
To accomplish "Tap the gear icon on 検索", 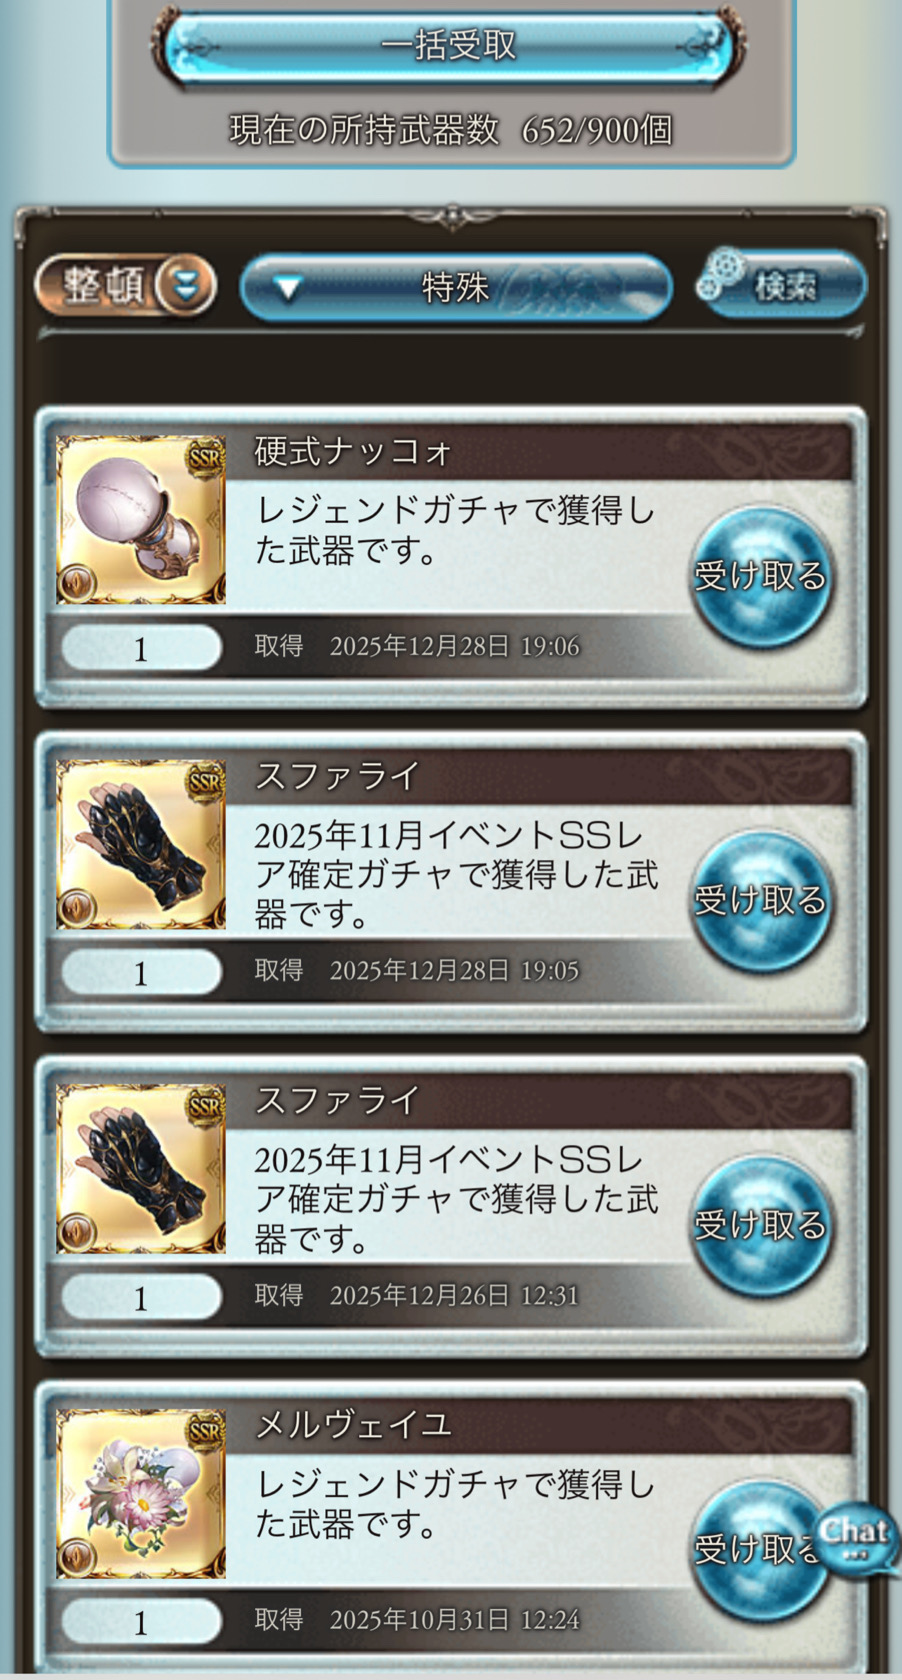I will pos(724,274).
